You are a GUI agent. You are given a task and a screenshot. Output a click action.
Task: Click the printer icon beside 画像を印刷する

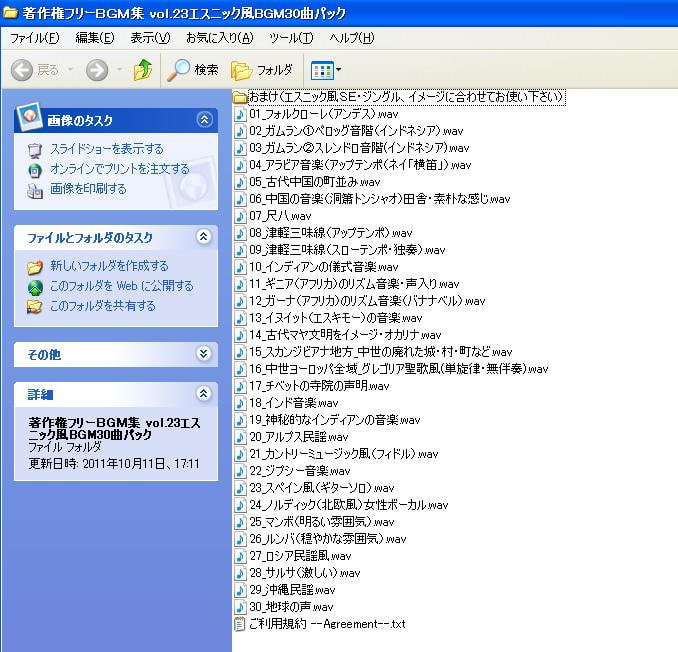pos(35,191)
